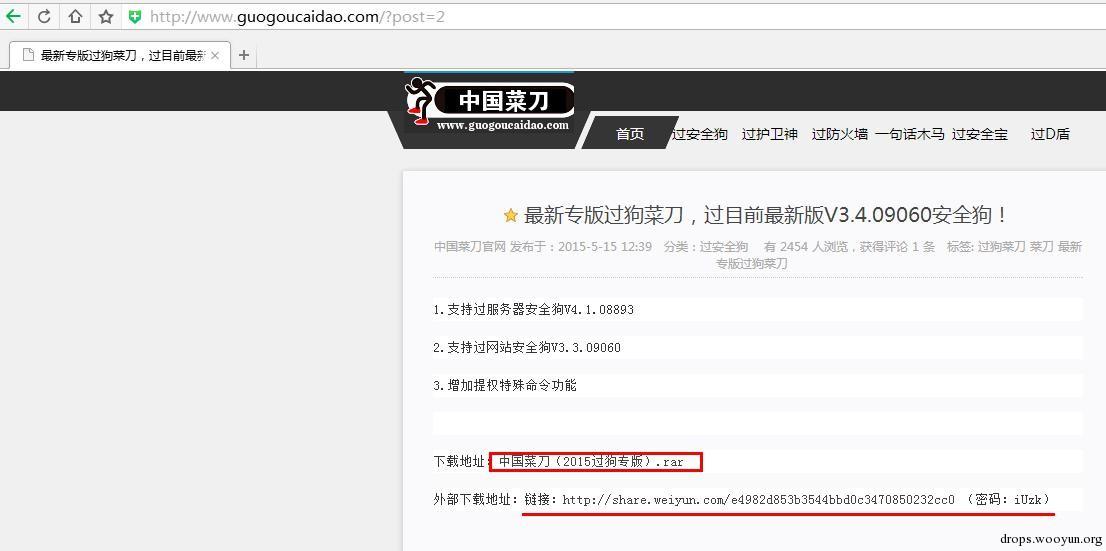Image resolution: width=1106 pixels, height=551 pixels.
Task: Click the author 中国菜刀官网
Action: point(470,247)
